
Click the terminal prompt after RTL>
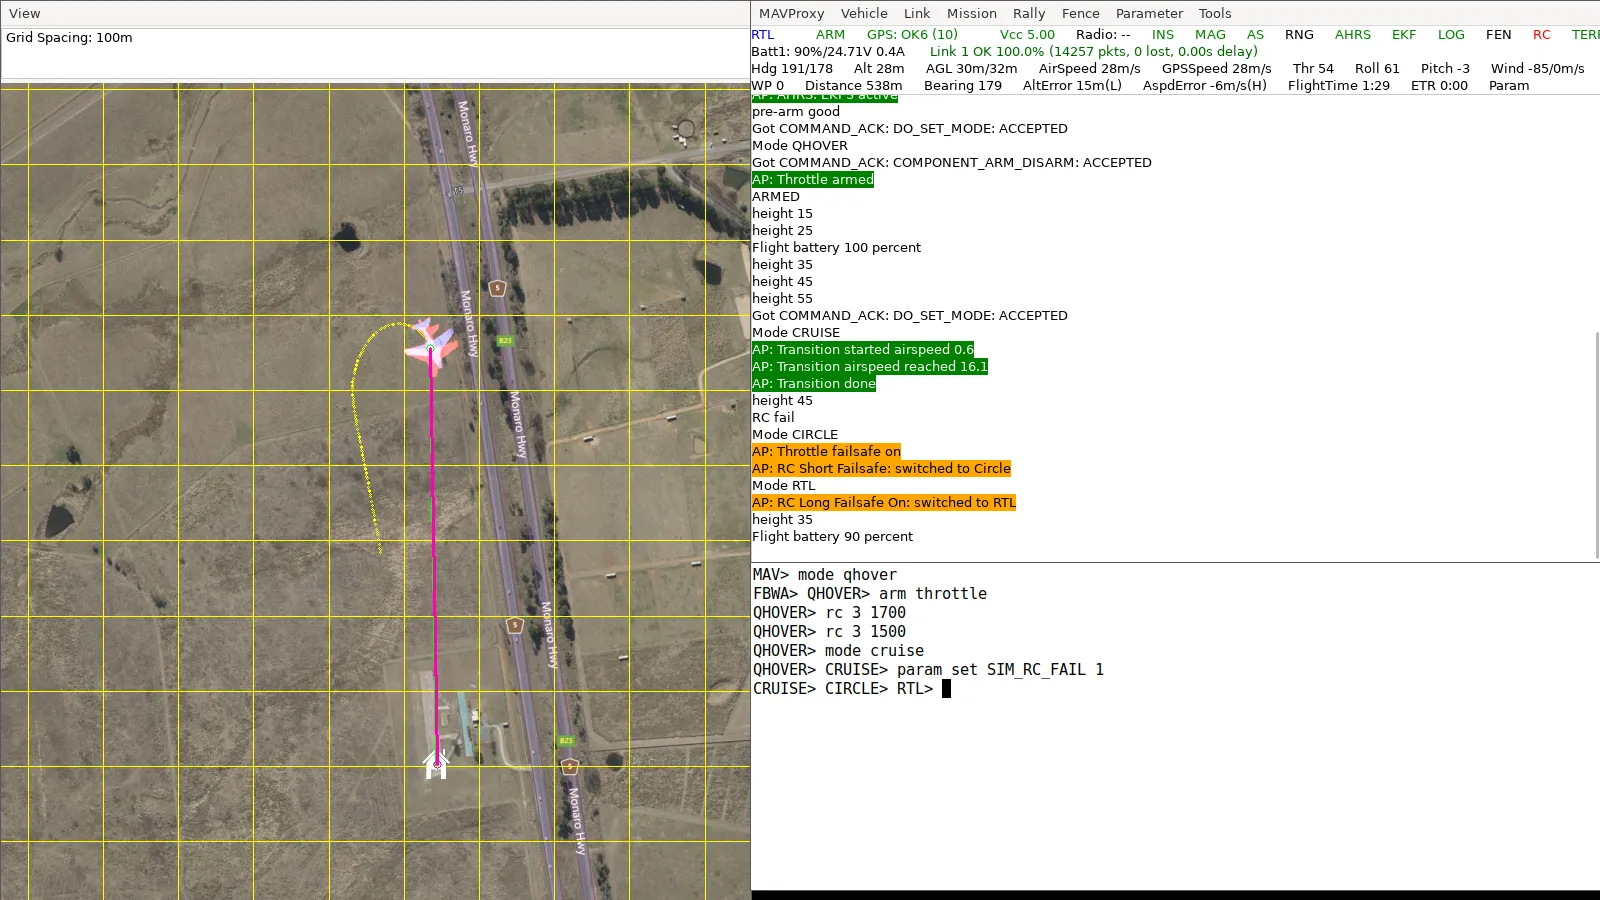(x=946, y=688)
